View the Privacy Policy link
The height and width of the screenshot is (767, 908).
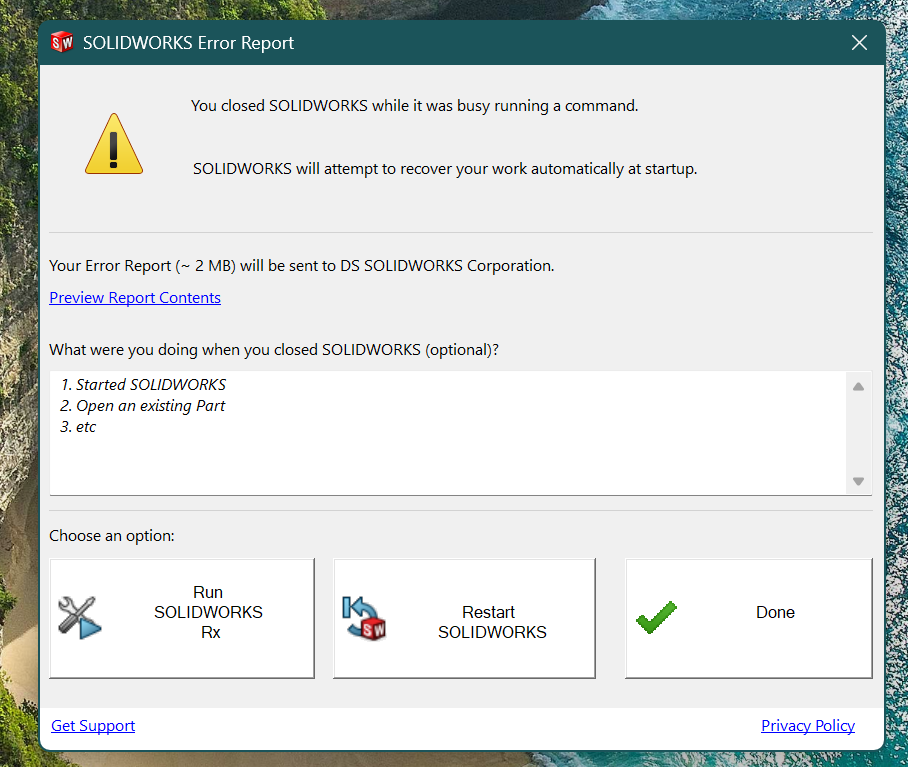808,726
